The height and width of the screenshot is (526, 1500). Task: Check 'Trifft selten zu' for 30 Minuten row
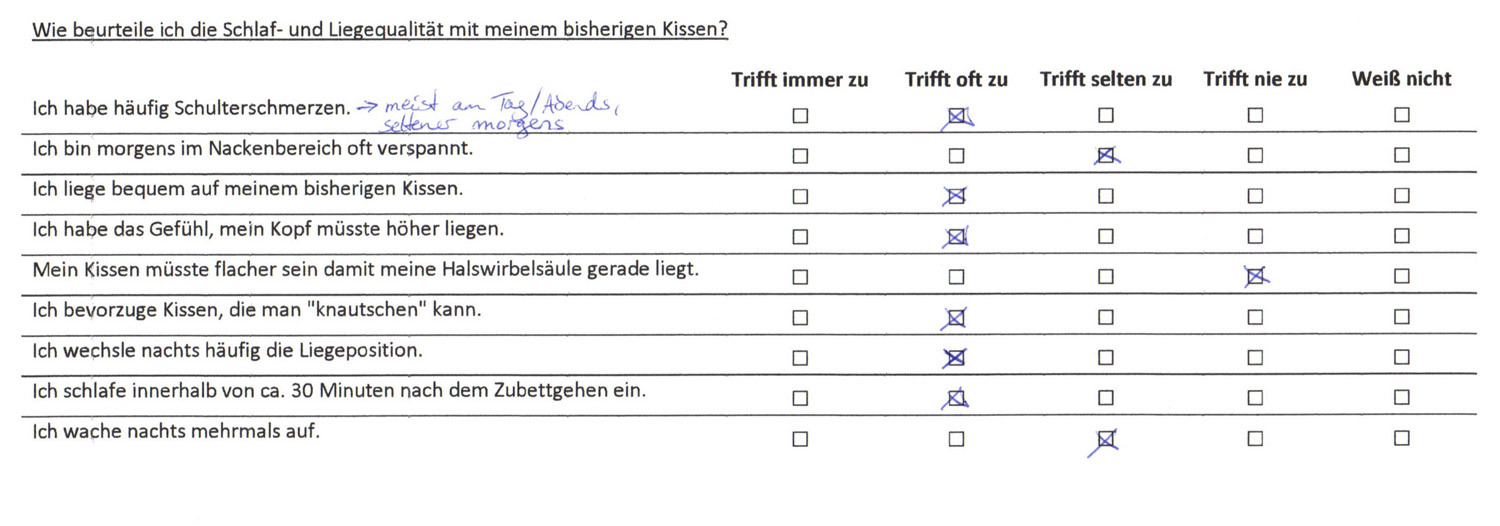coord(1105,398)
